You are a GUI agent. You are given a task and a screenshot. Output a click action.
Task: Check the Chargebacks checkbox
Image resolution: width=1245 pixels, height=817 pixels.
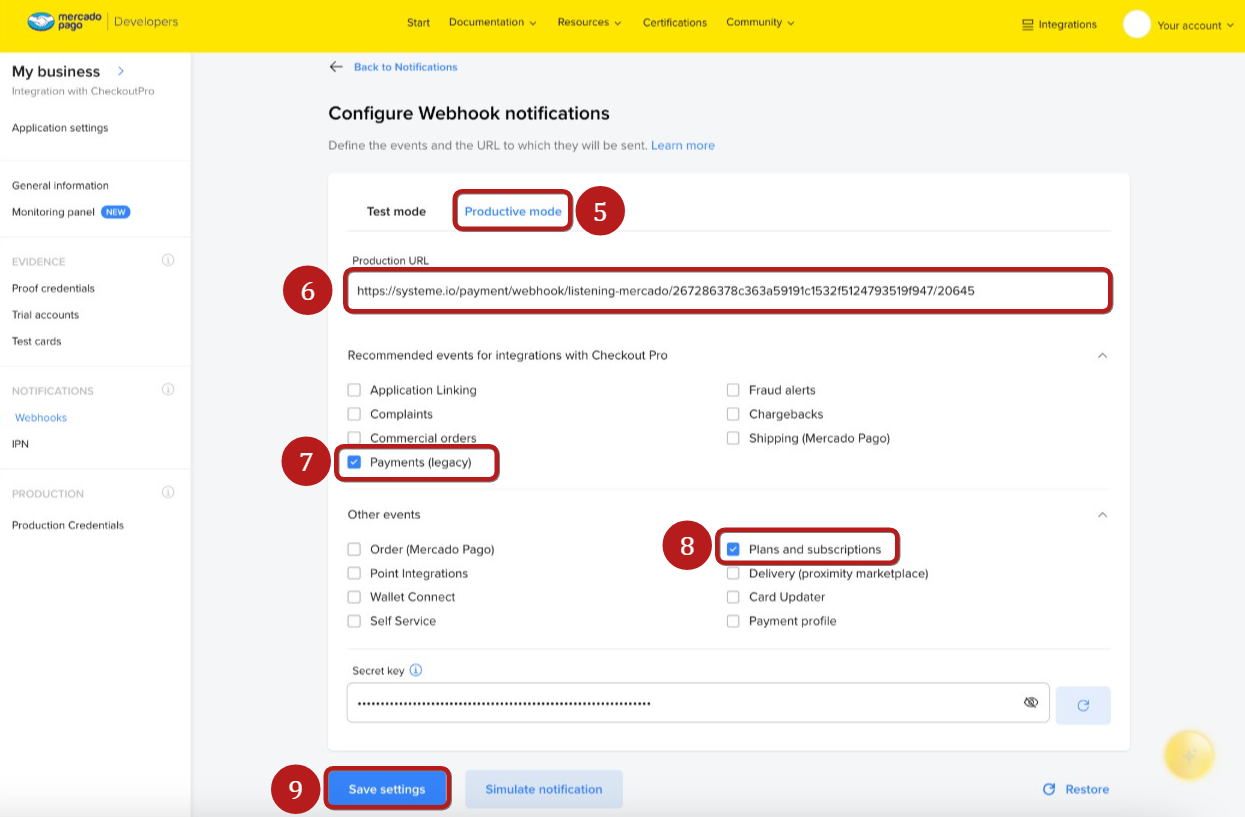(733, 414)
